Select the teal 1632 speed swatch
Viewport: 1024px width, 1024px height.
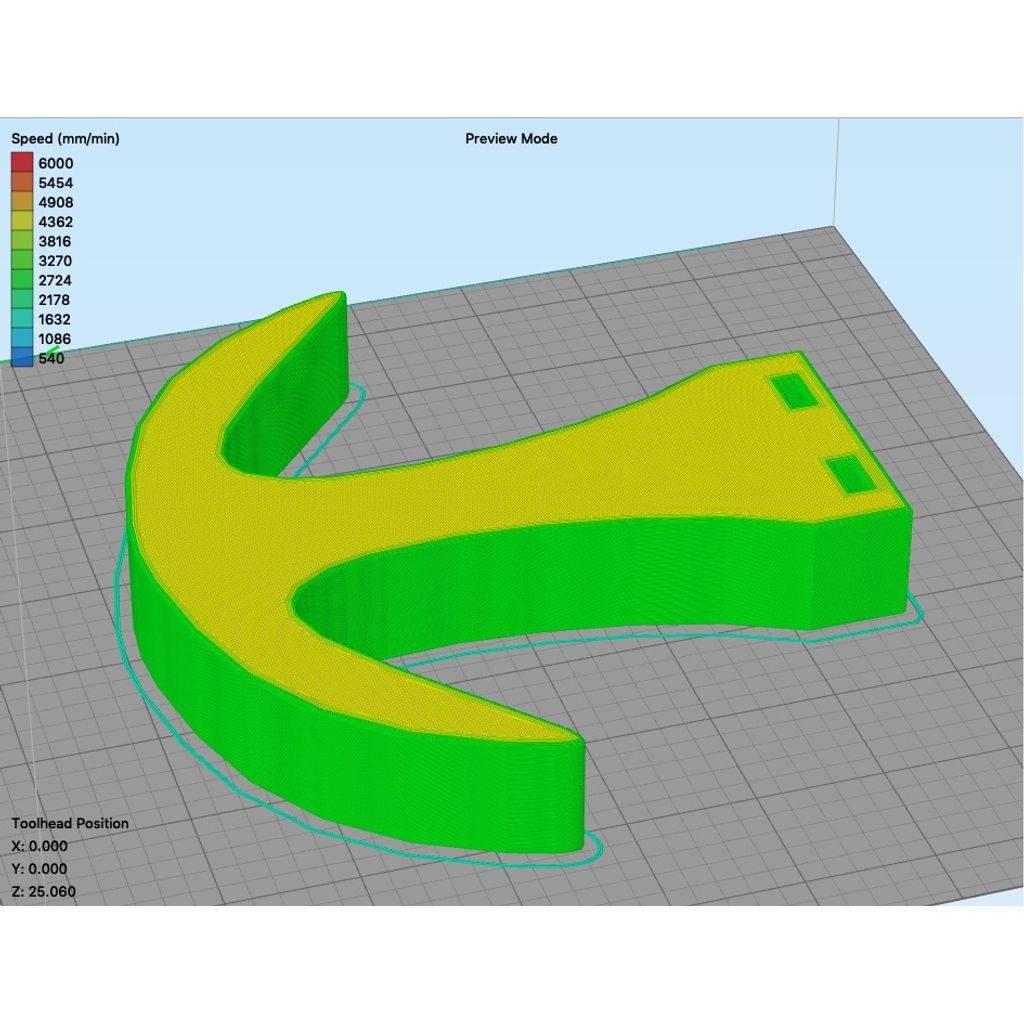click(x=22, y=319)
